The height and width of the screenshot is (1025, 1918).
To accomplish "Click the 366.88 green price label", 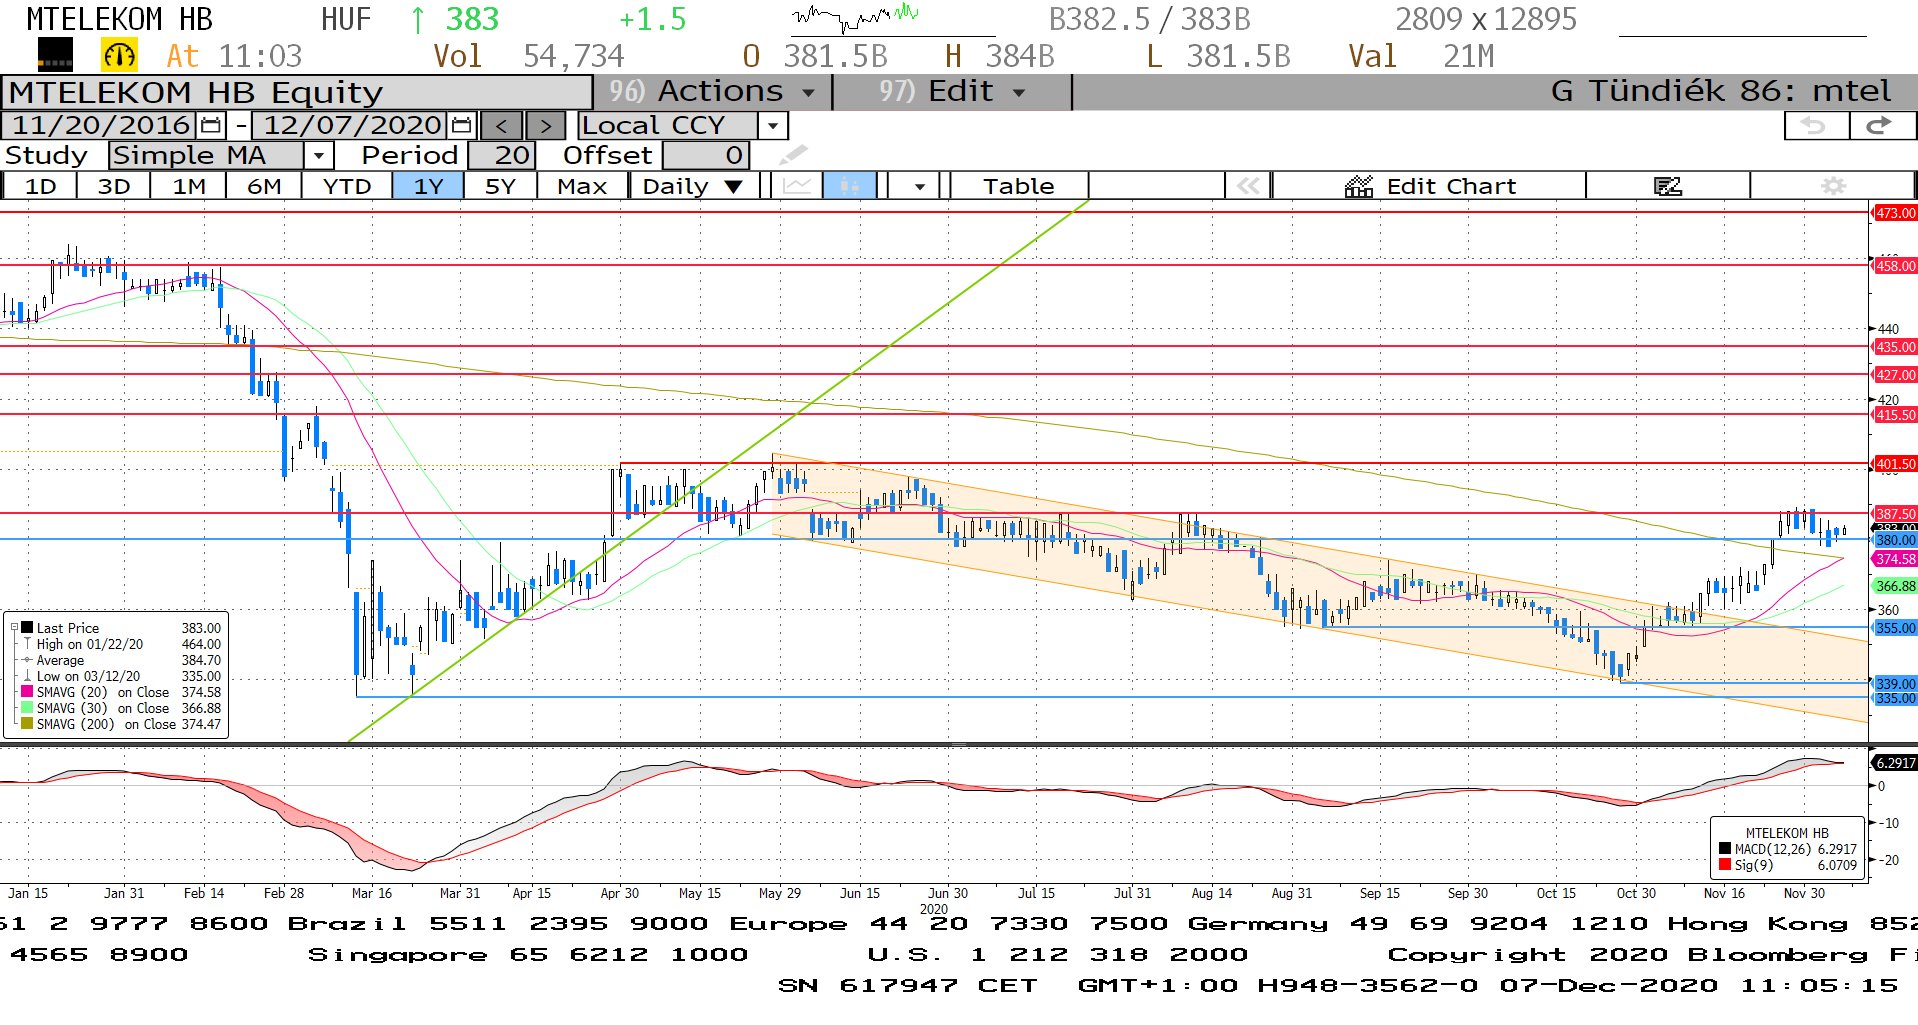I will [x=1894, y=586].
